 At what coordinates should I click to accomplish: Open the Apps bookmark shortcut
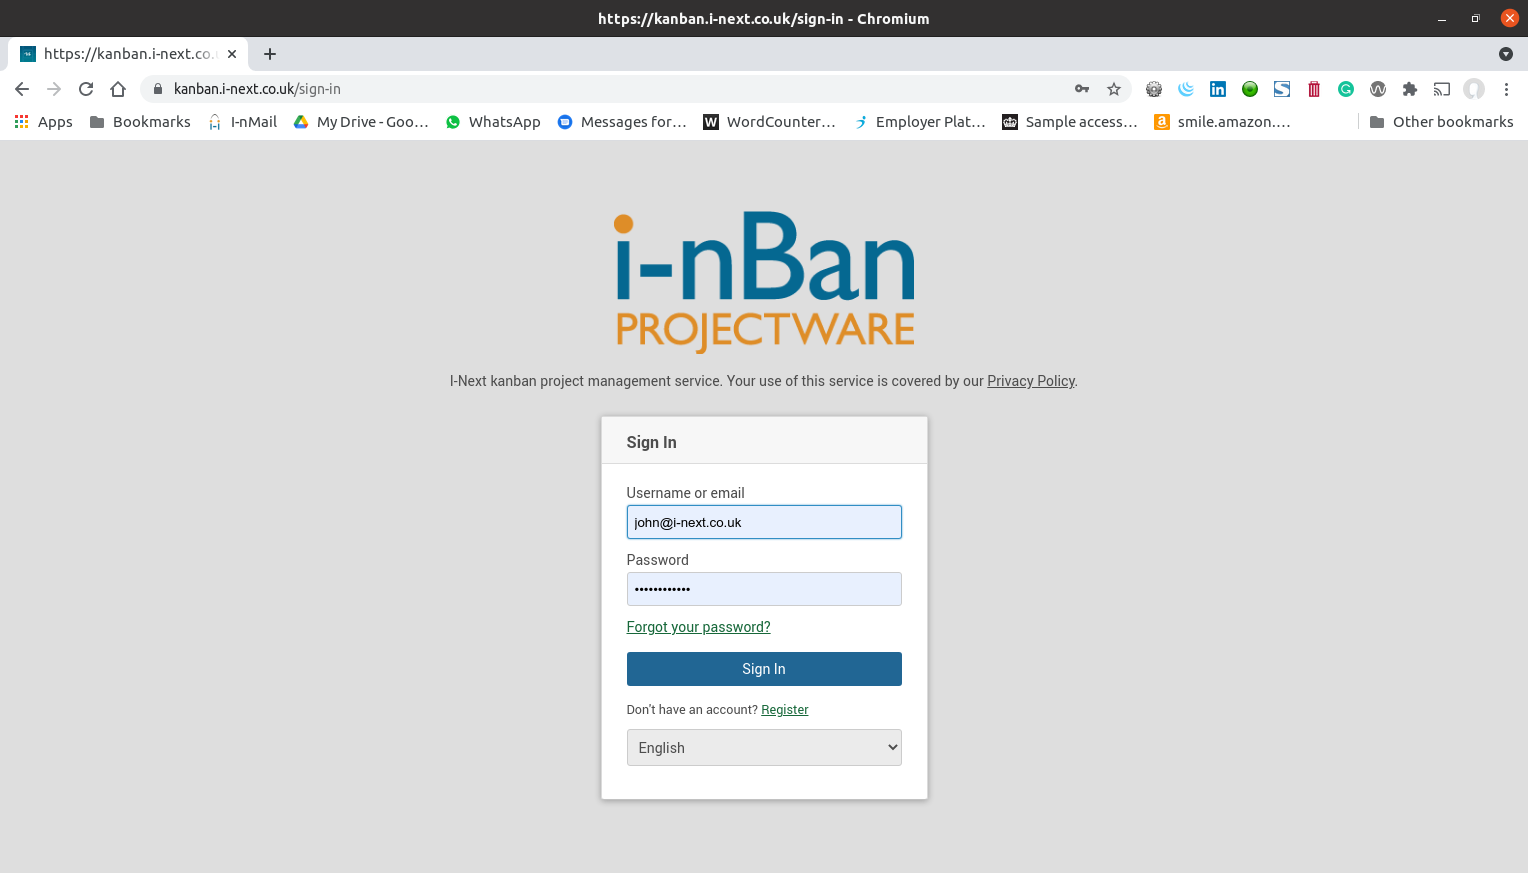coord(43,122)
